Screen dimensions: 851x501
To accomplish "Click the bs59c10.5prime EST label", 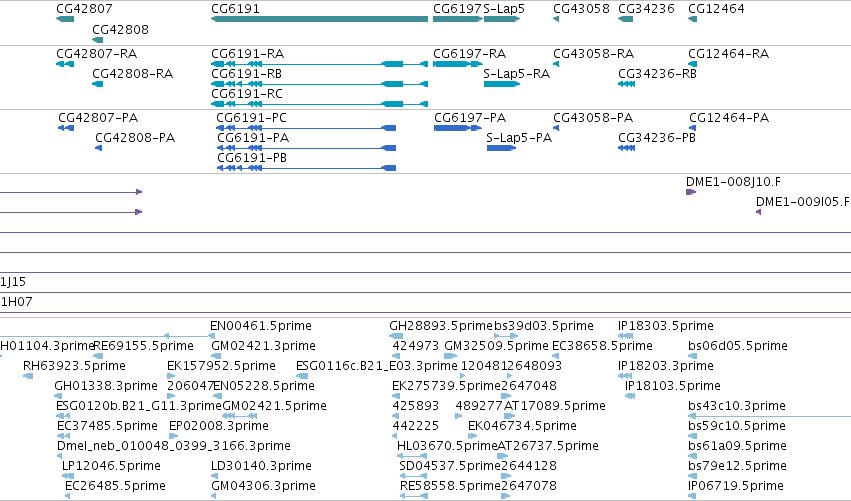I will (737, 426).
